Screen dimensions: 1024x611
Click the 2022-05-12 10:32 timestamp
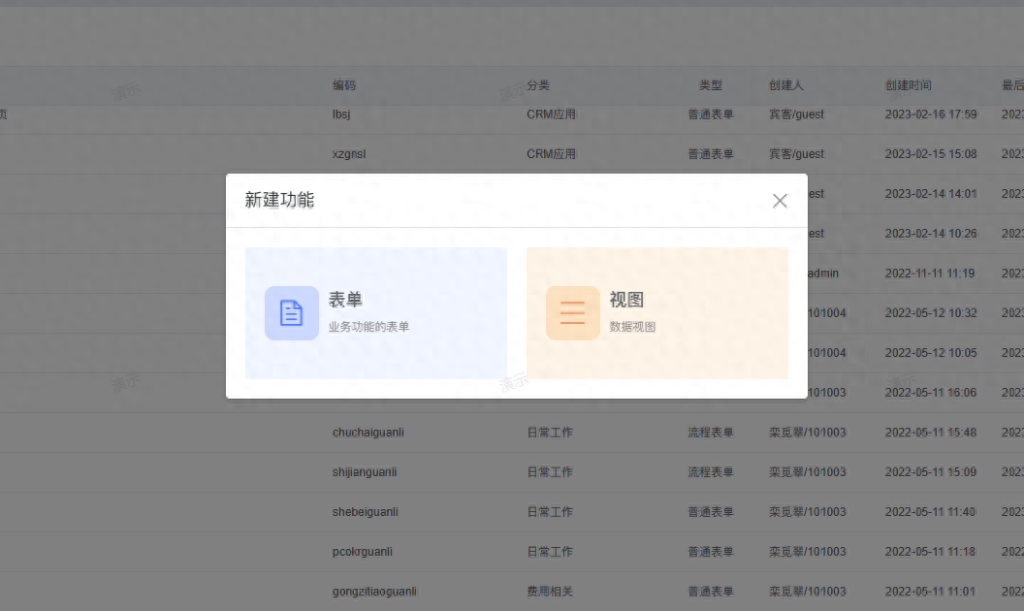931,313
